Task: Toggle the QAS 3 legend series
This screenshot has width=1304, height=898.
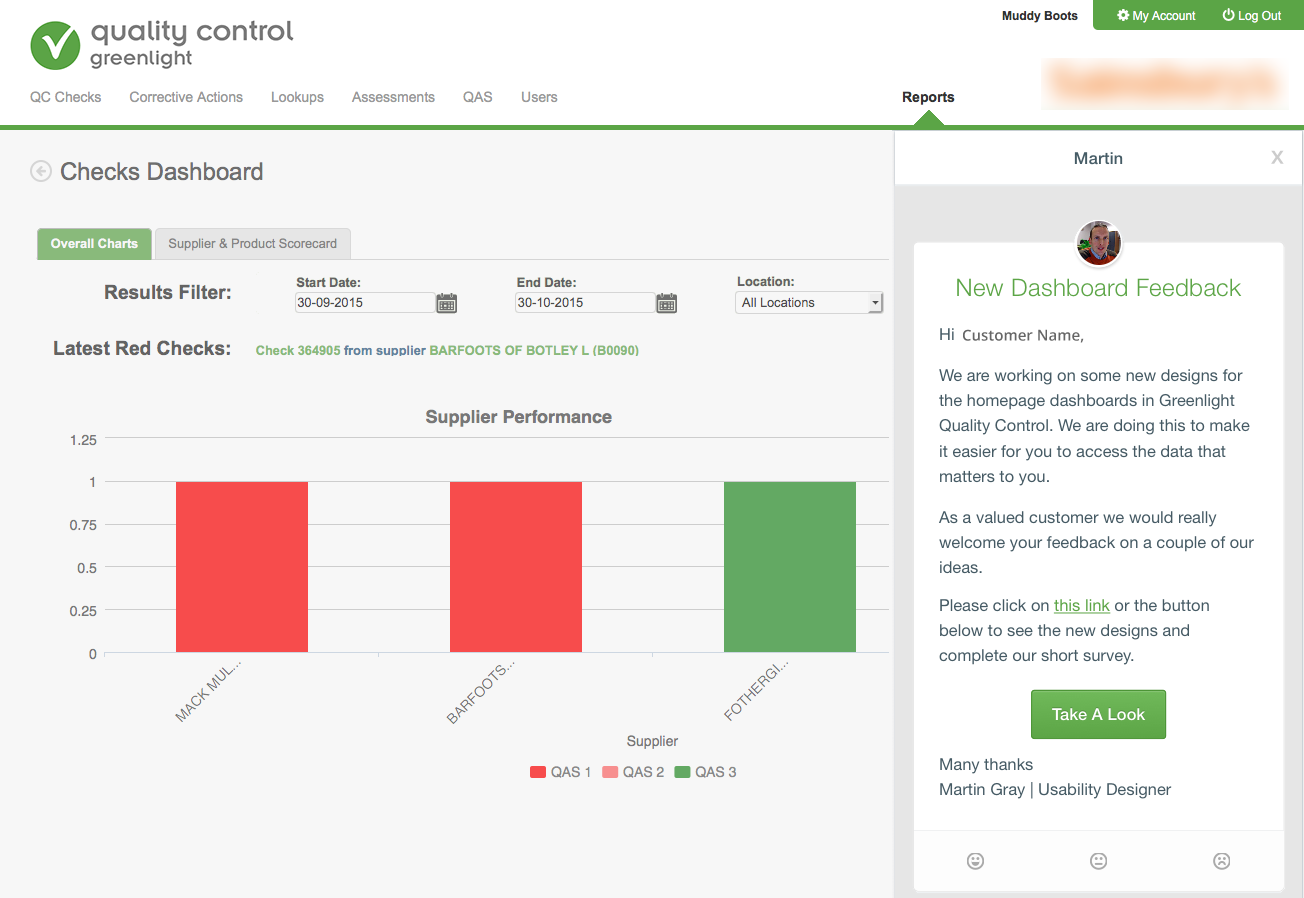Action: coord(705,771)
